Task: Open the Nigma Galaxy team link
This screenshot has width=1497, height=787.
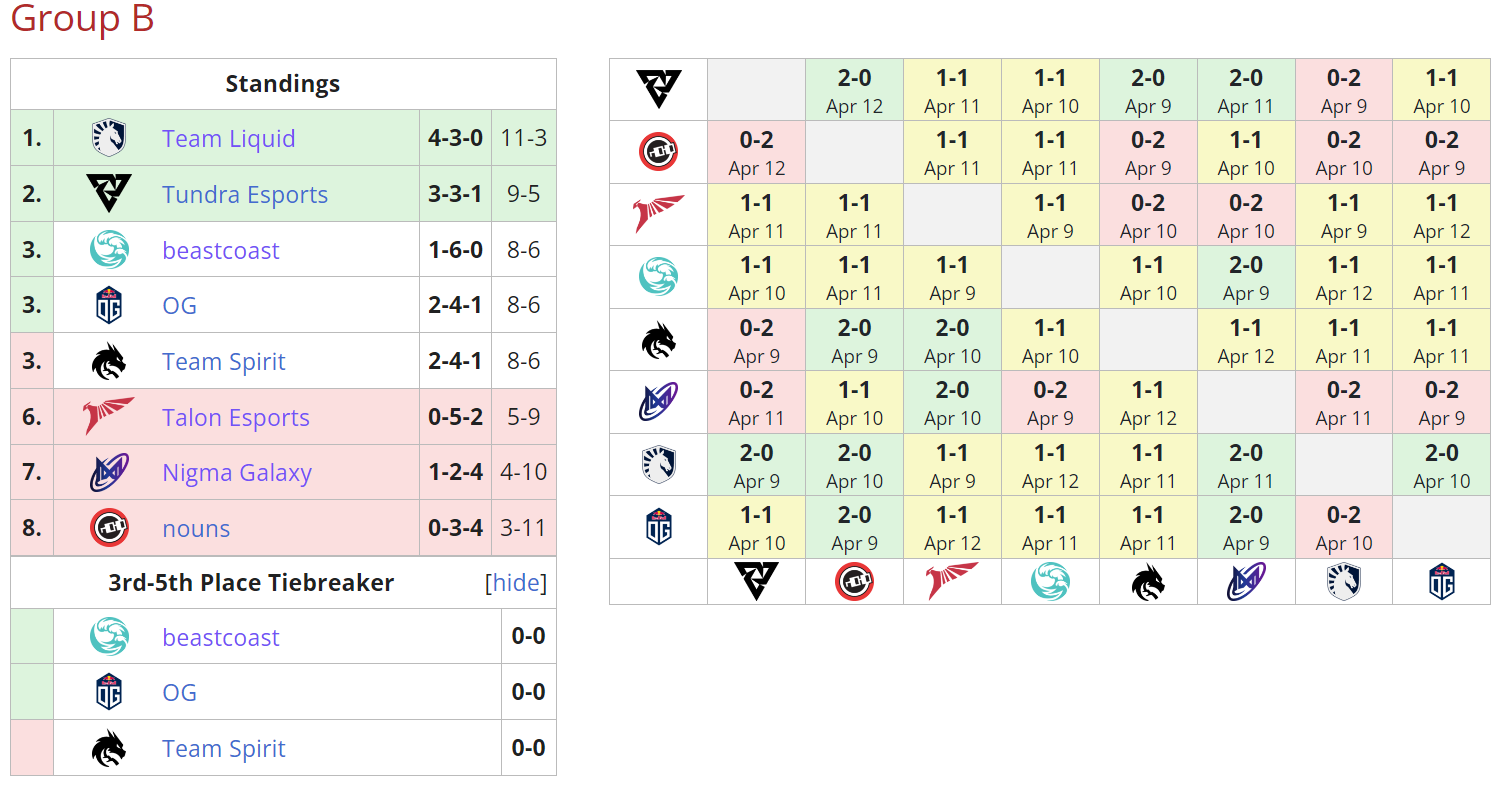Action: (x=237, y=473)
